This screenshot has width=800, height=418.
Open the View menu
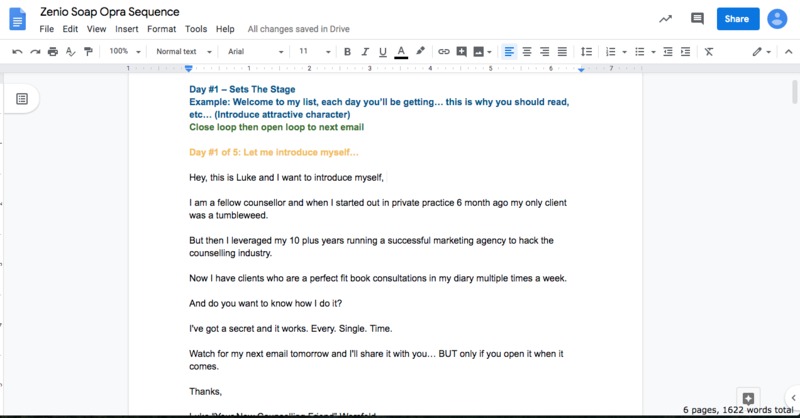[x=96, y=29]
